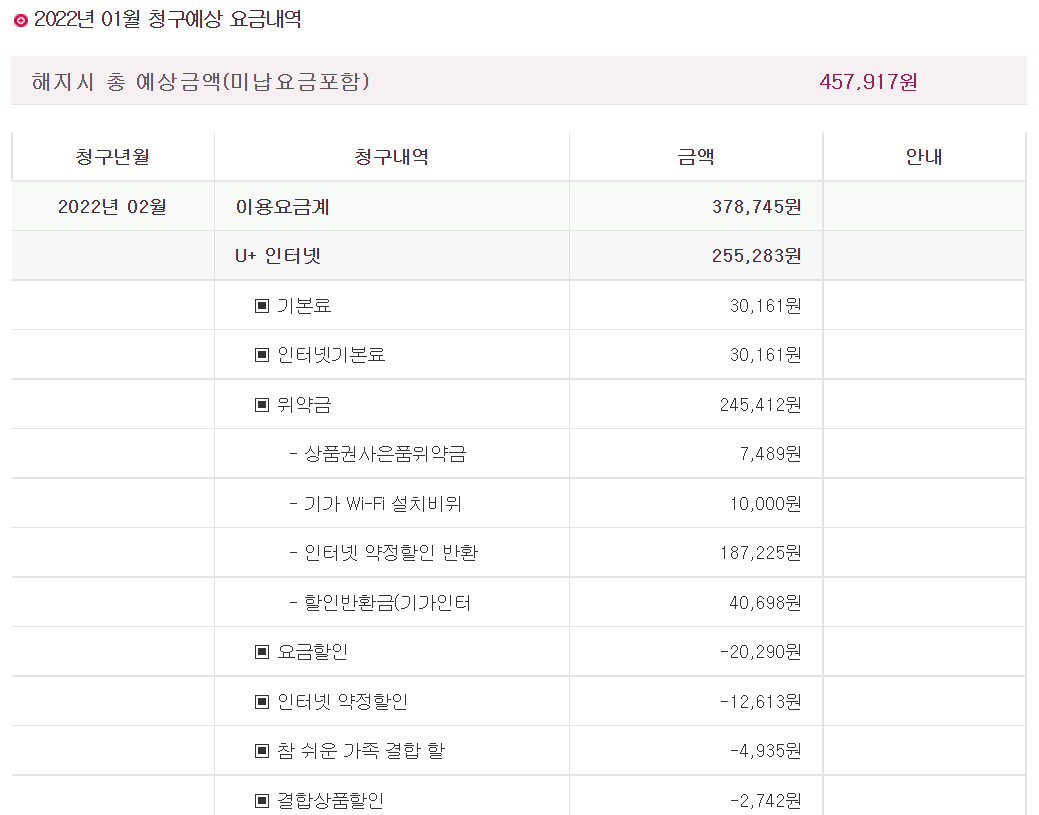Select the 청구년월 column header
The width and height of the screenshot is (1039, 815).
pos(112,157)
